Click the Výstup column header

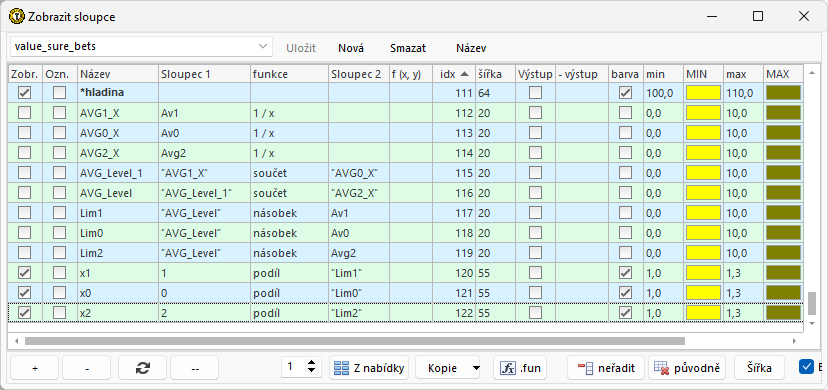[535, 74]
